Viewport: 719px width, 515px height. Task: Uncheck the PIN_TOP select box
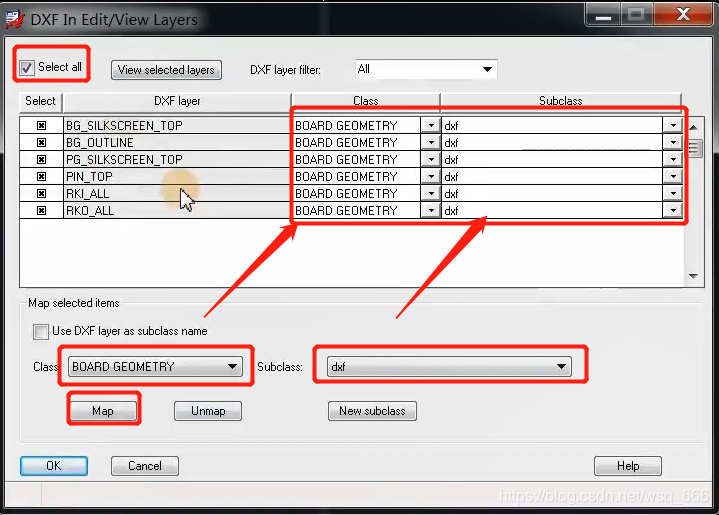pyautogui.click(x=41, y=176)
